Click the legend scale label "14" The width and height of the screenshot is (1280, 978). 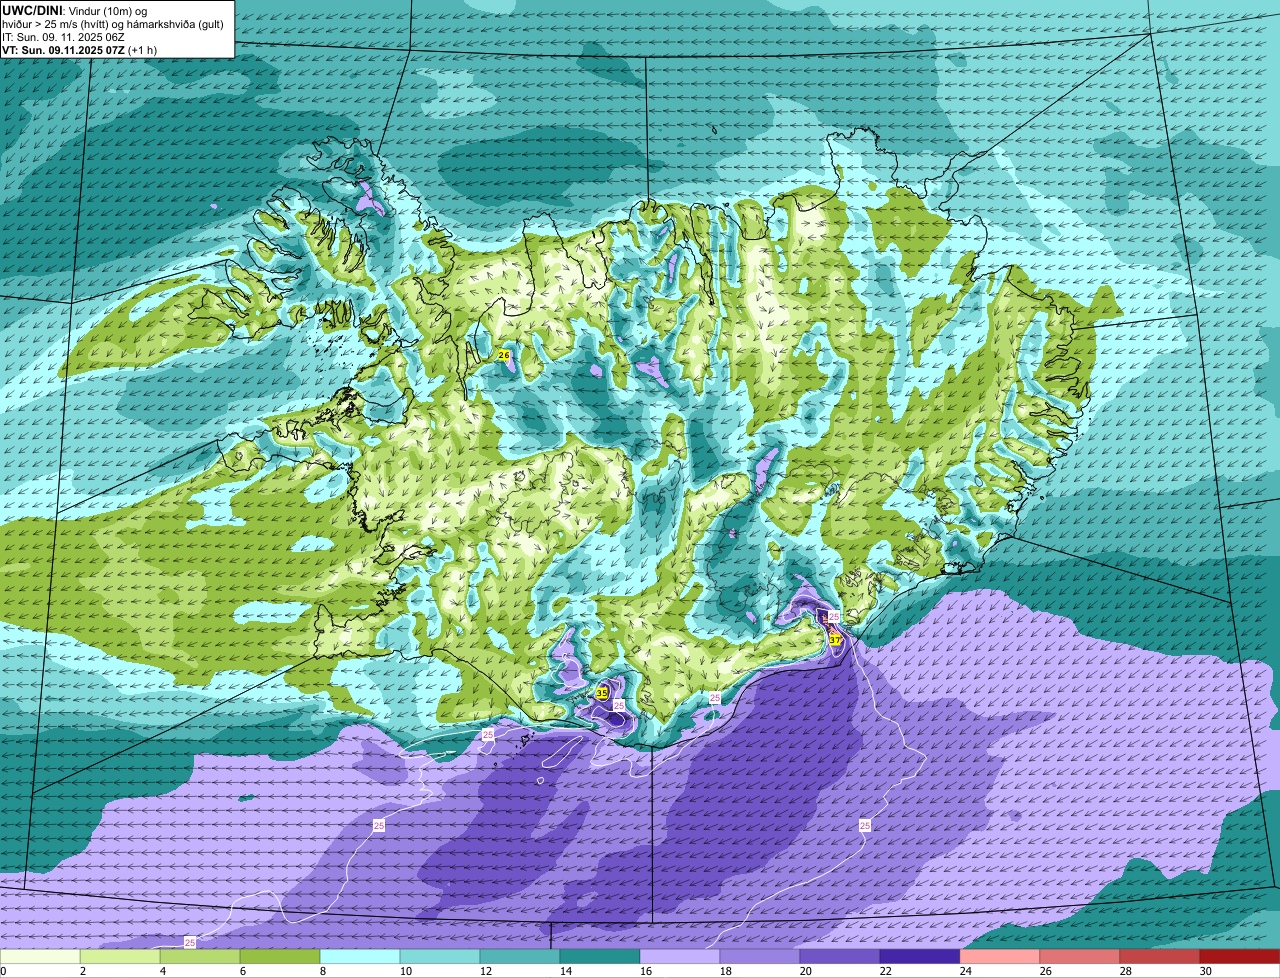[565, 971]
